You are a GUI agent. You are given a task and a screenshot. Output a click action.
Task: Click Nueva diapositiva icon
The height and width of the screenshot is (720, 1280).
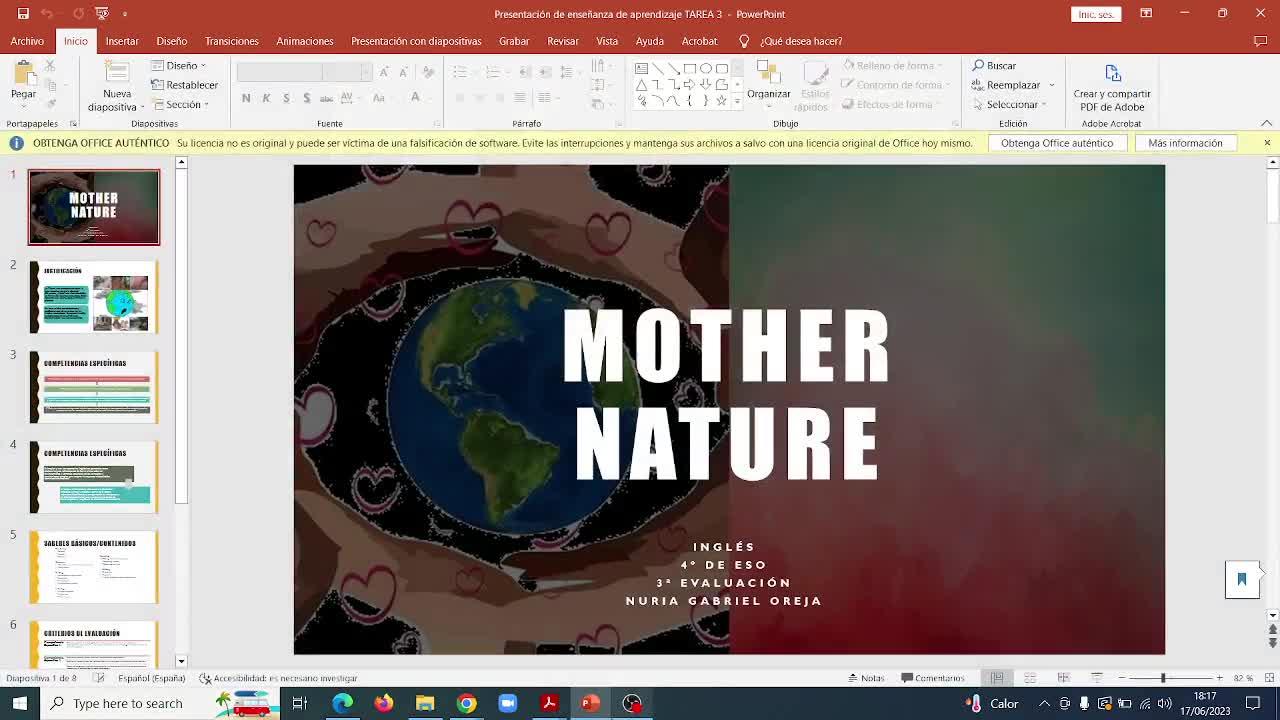[117, 75]
